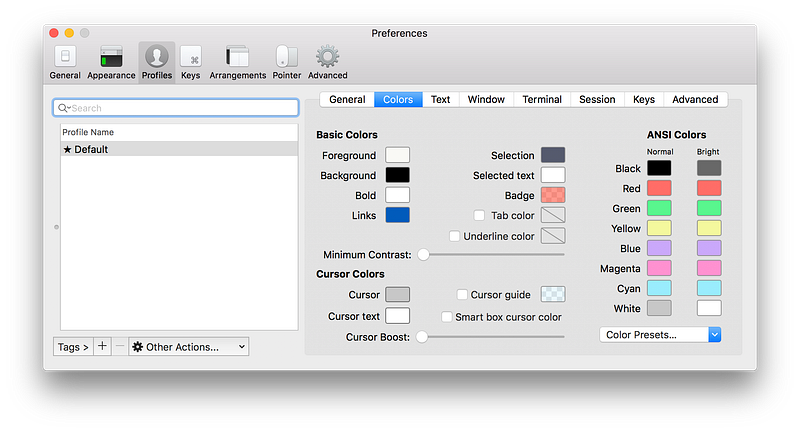Click the Normal Cyan ANSI swatch

[x=659, y=288]
